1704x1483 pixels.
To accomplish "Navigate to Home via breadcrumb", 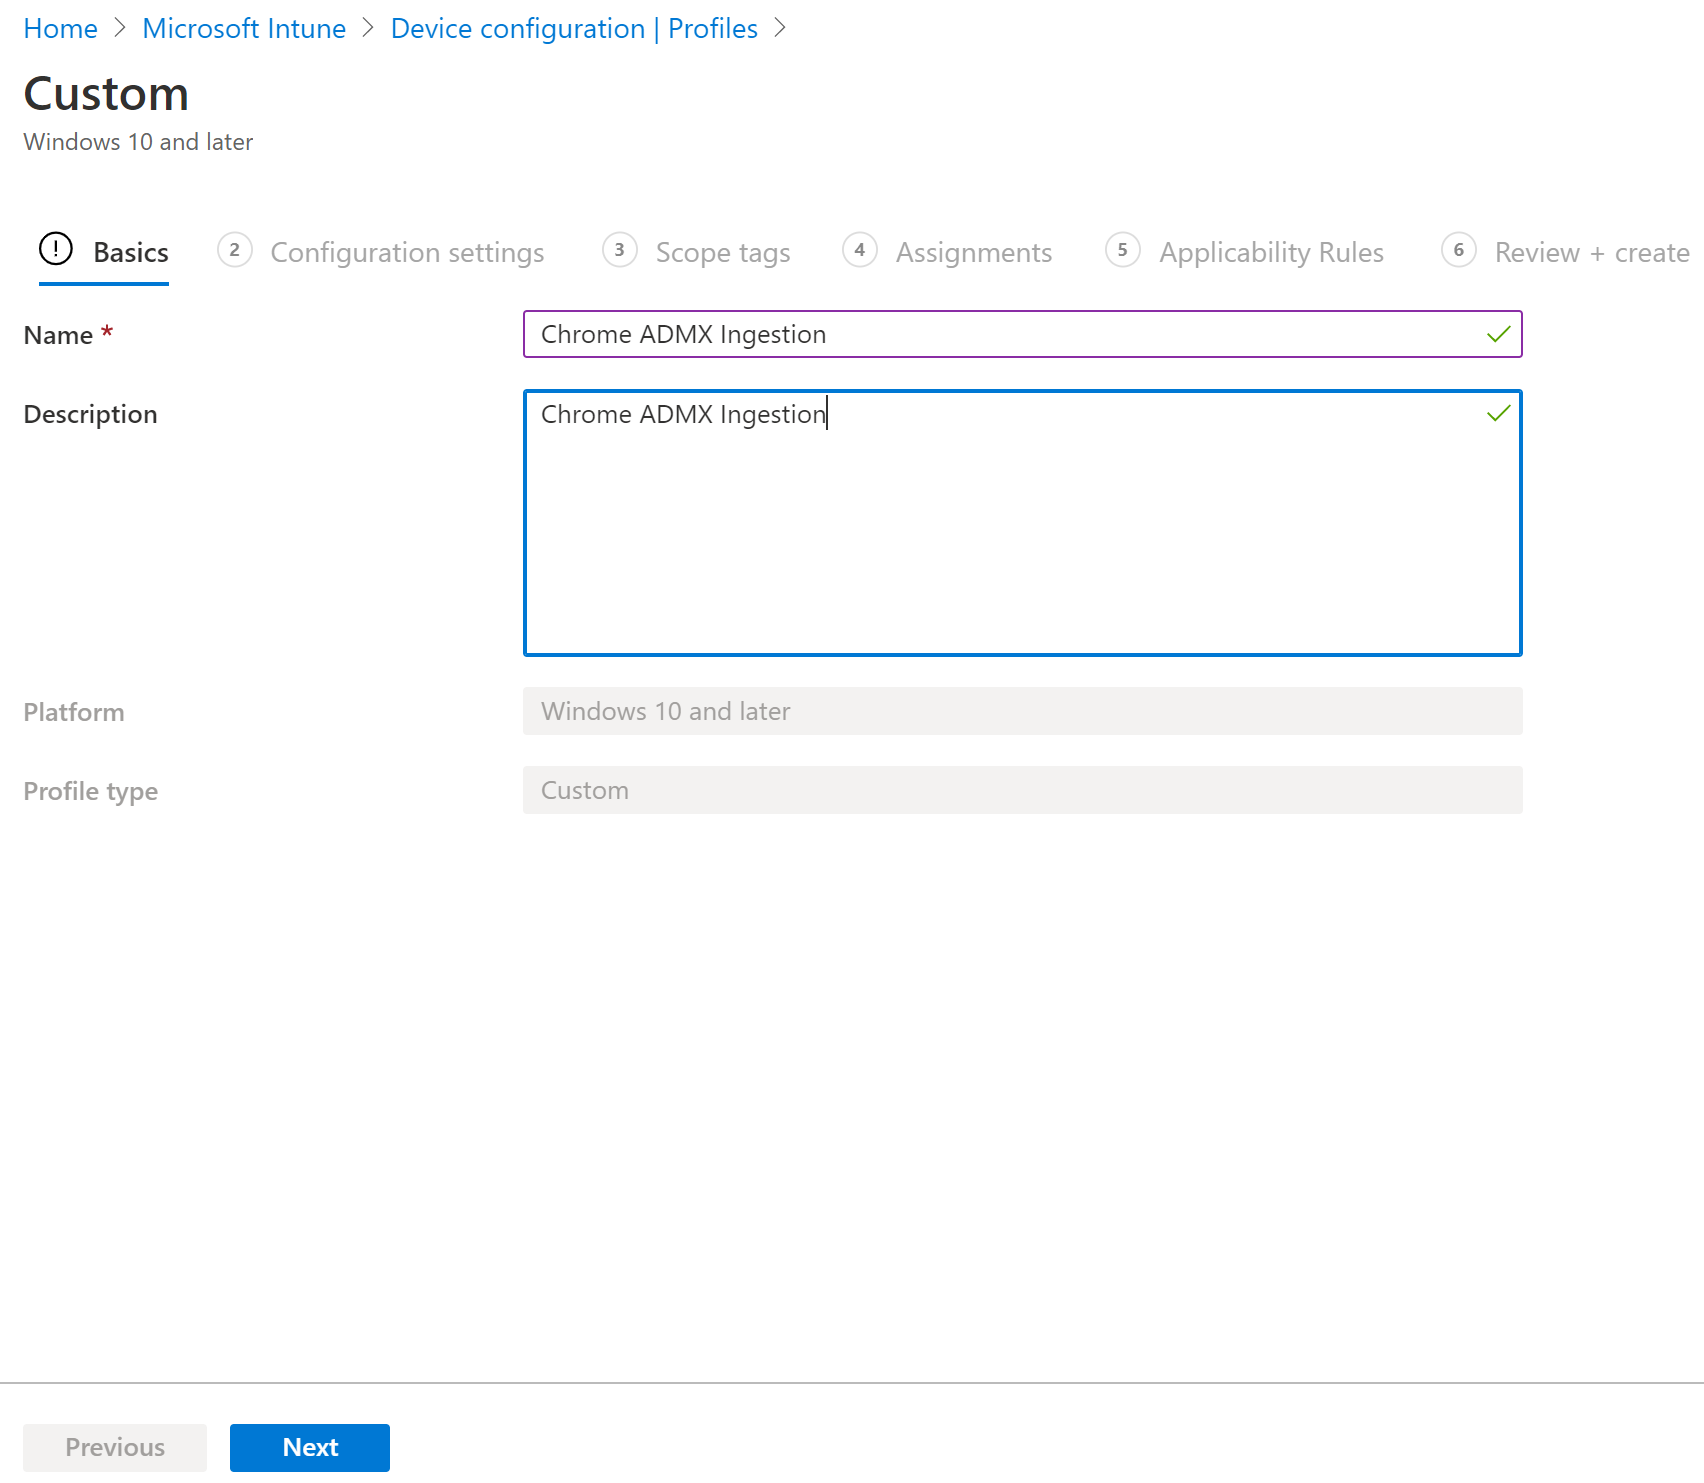I will click(60, 28).
